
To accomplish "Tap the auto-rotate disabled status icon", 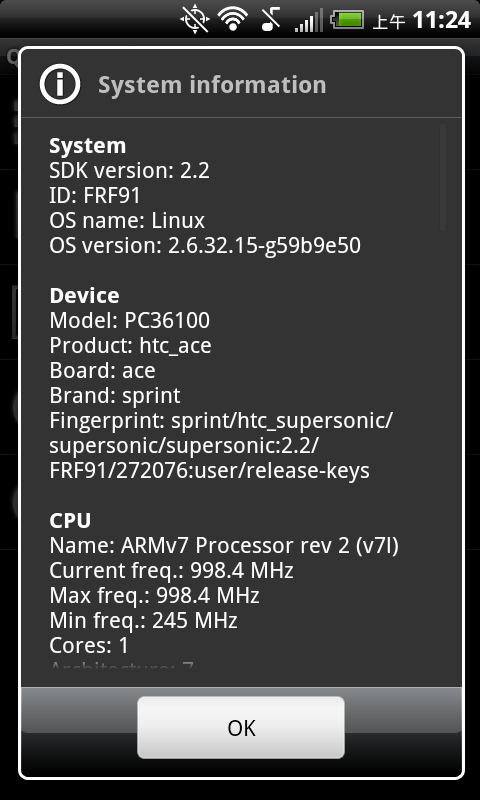I will [x=195, y=20].
